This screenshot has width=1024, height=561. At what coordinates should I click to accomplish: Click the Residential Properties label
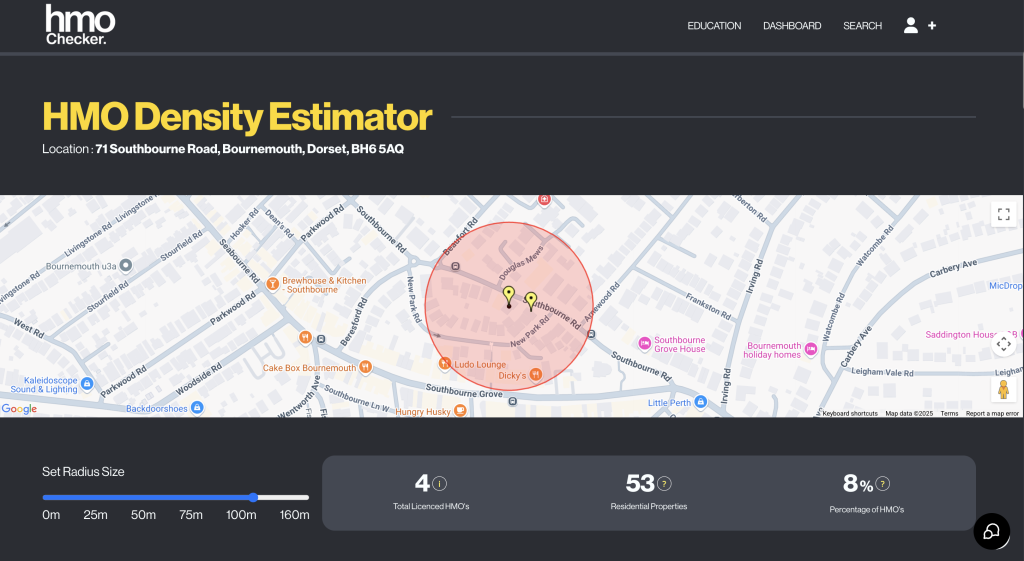pyautogui.click(x=648, y=506)
